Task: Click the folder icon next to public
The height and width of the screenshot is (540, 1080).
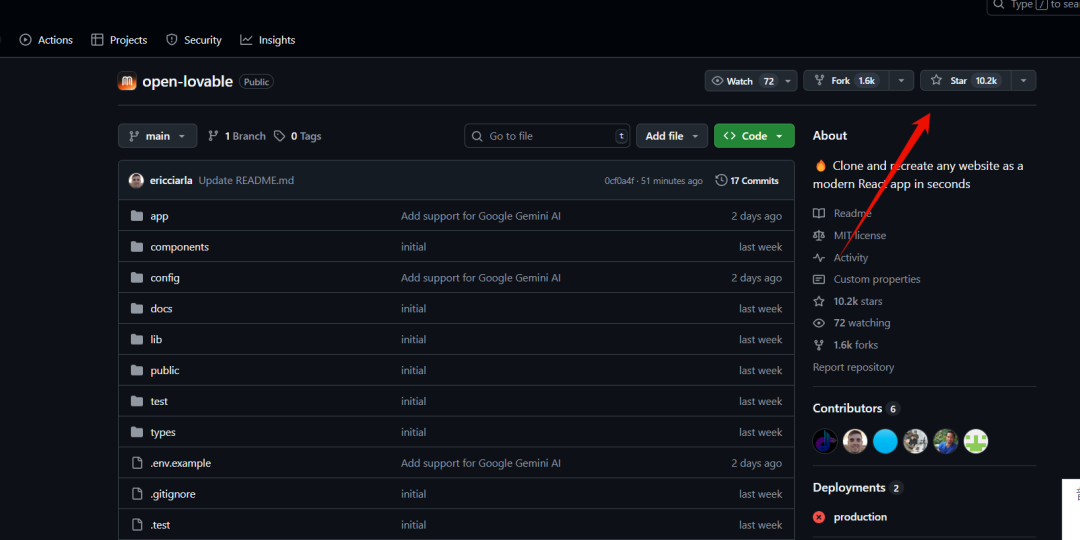Action: pyautogui.click(x=136, y=371)
